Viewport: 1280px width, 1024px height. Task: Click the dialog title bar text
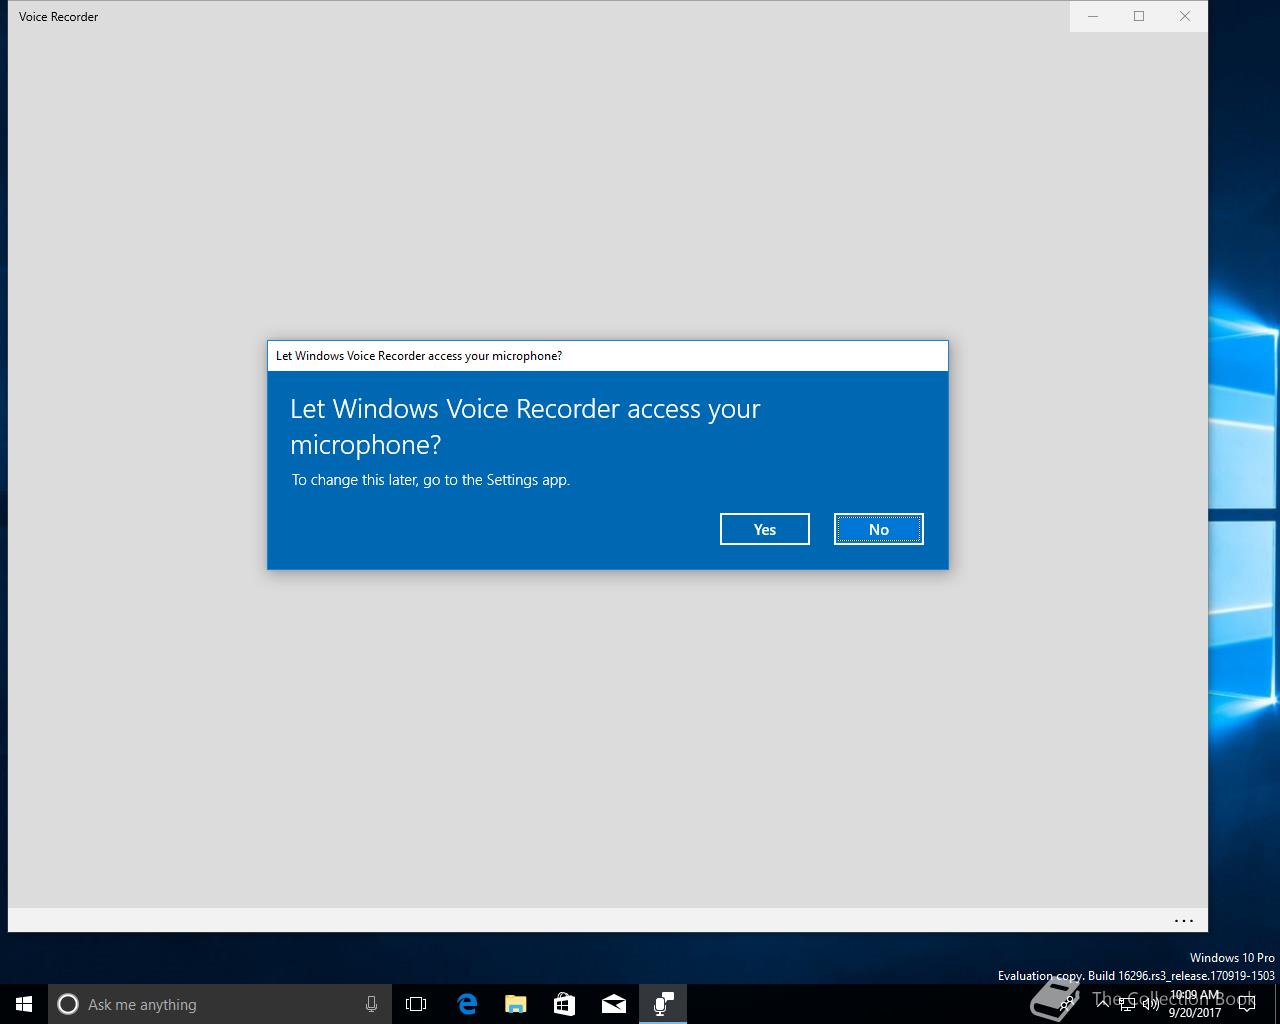419,356
